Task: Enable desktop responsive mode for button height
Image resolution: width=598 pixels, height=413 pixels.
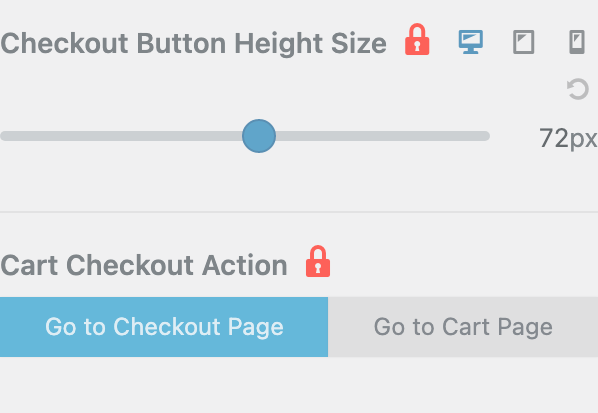Action: coord(471,42)
